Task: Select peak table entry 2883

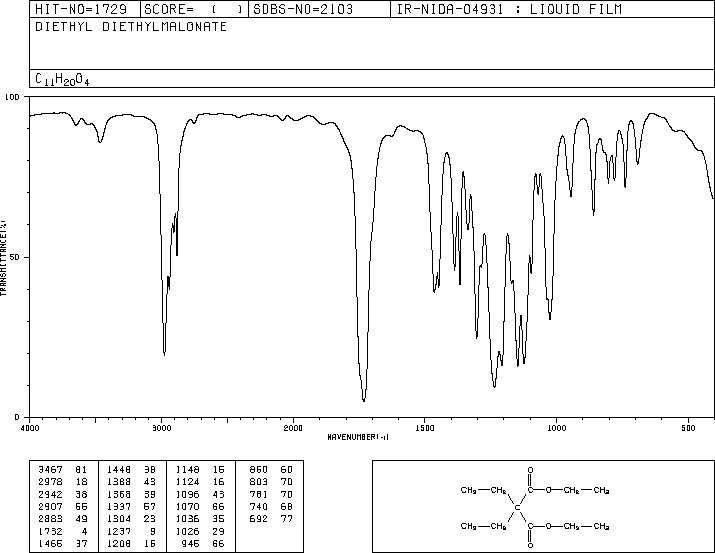Action: (50, 519)
